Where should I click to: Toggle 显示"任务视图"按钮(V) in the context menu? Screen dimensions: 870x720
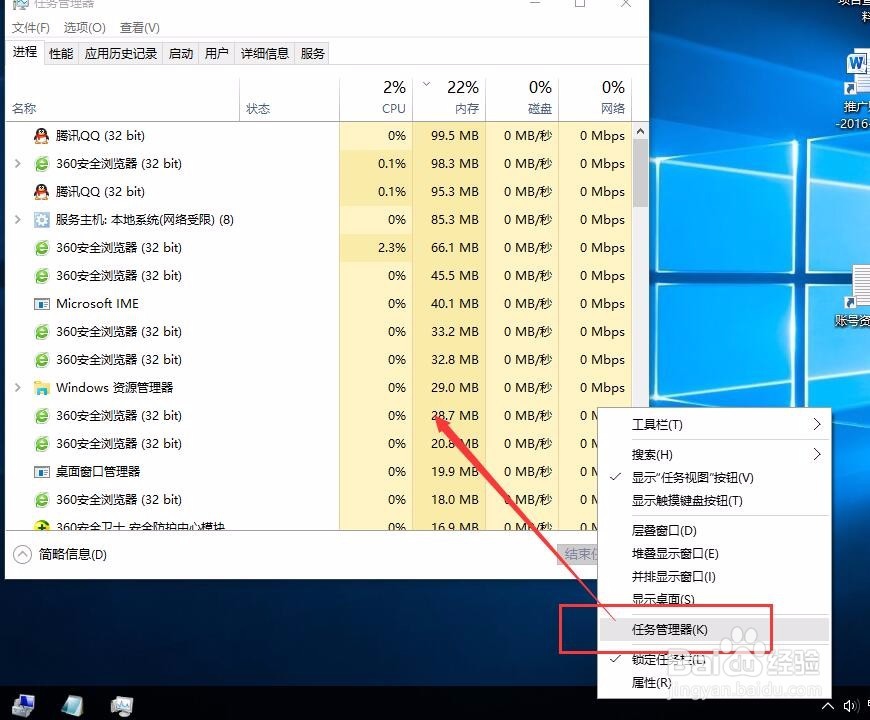click(714, 478)
